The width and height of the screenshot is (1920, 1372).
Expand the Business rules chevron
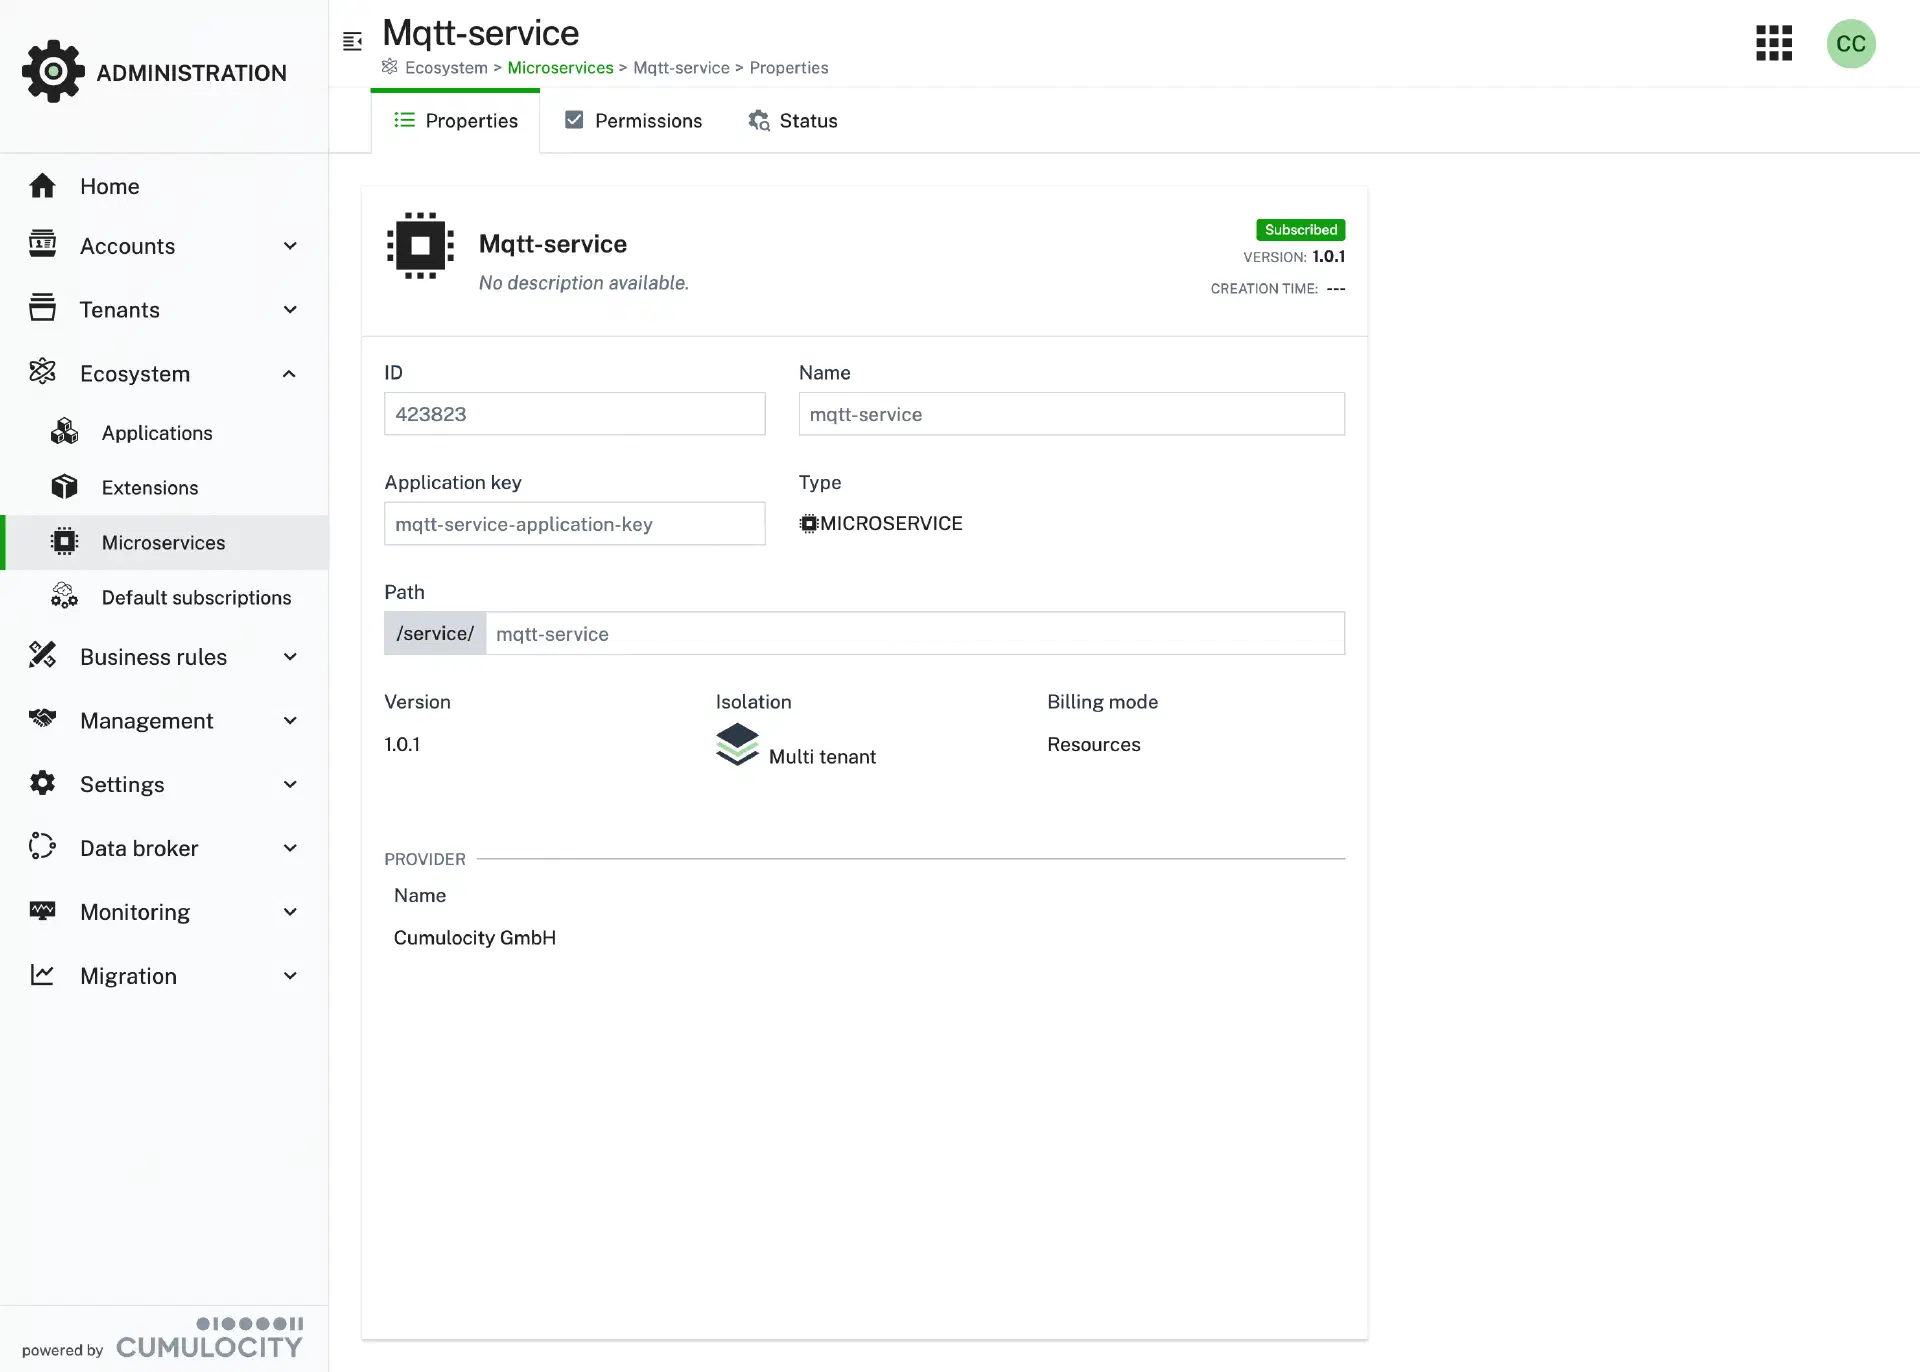tap(290, 657)
